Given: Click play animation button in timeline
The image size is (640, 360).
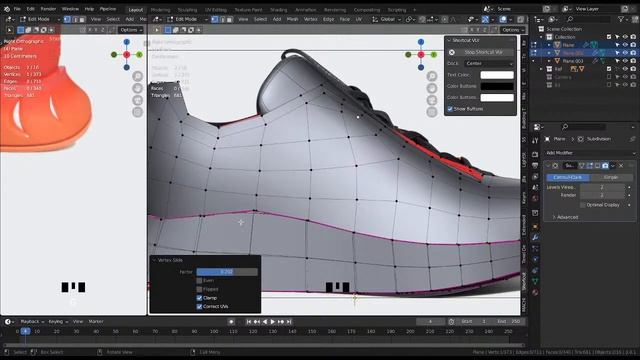Looking at the screenshot, I should click(x=273, y=322).
